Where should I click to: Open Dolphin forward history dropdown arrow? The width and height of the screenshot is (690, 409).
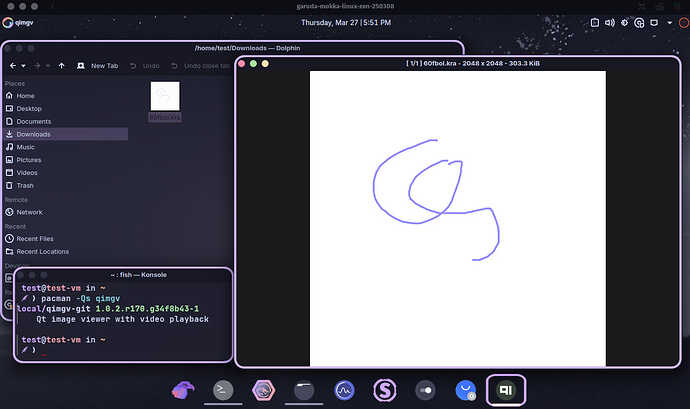pos(48,66)
